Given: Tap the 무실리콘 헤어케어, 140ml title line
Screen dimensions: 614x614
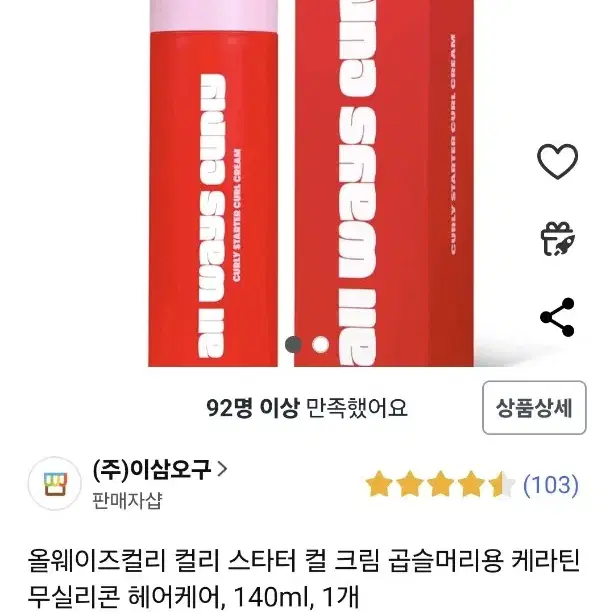Looking at the screenshot, I should [x=193, y=598].
